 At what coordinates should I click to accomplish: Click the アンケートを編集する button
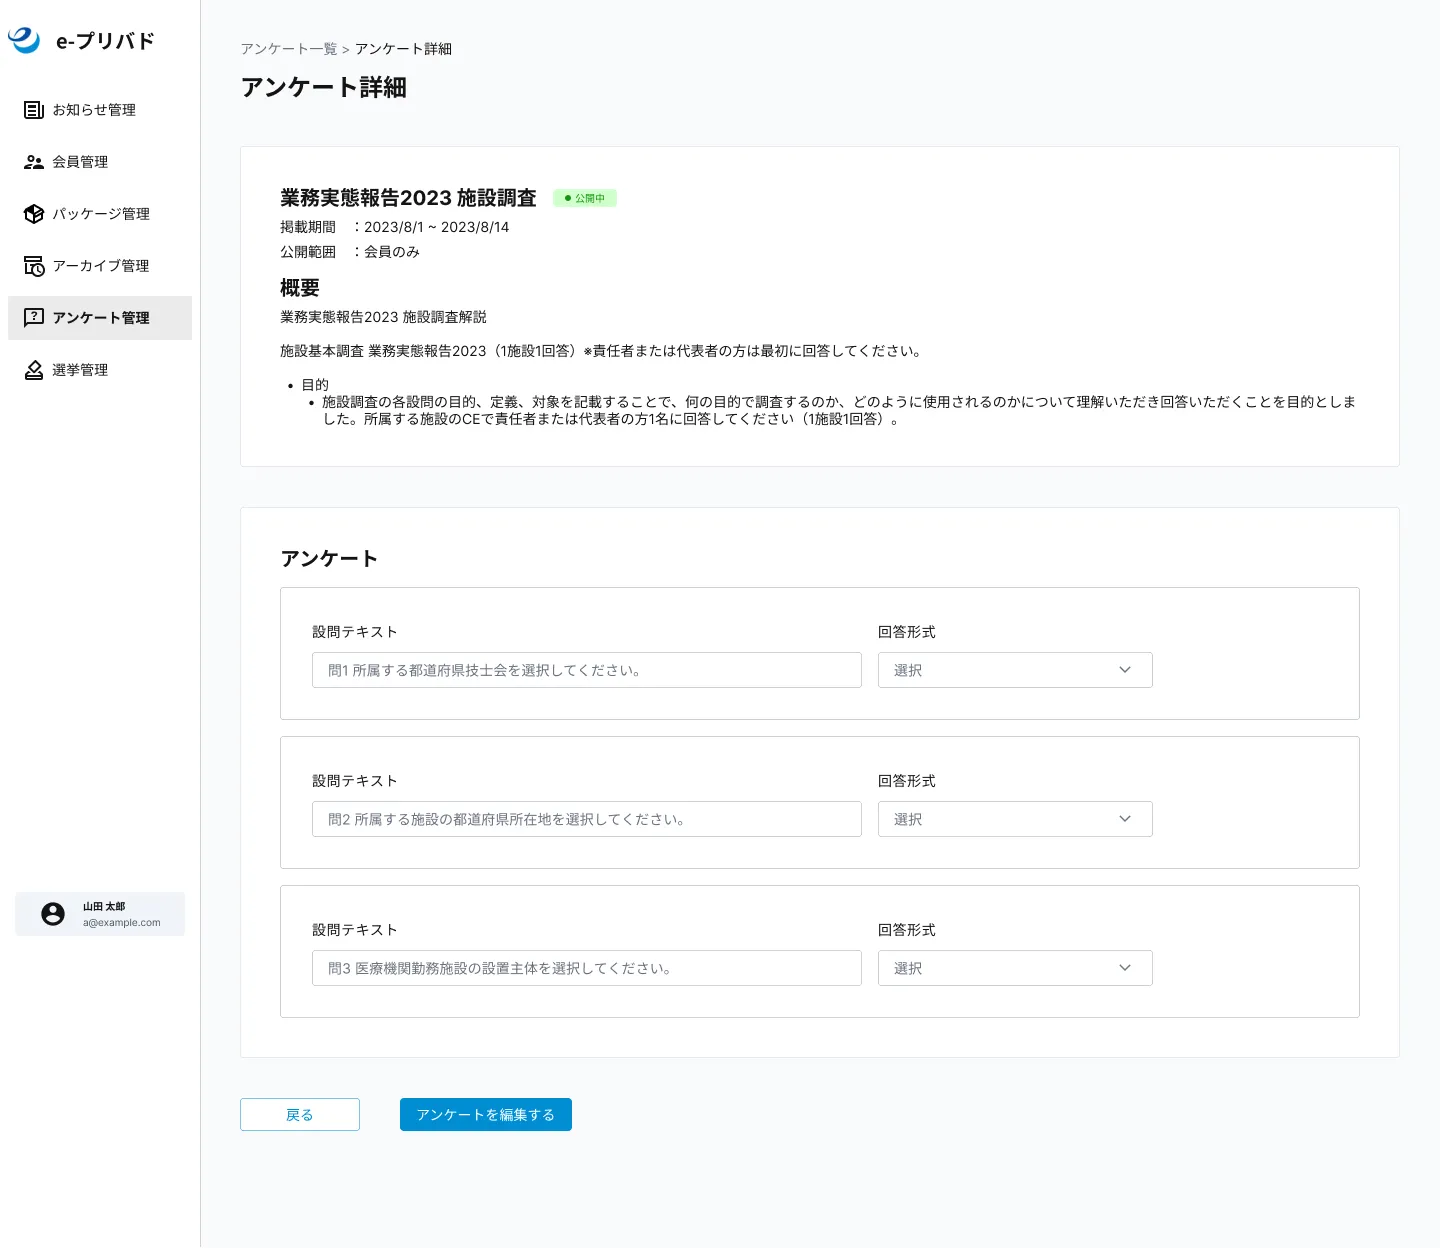pos(485,1115)
